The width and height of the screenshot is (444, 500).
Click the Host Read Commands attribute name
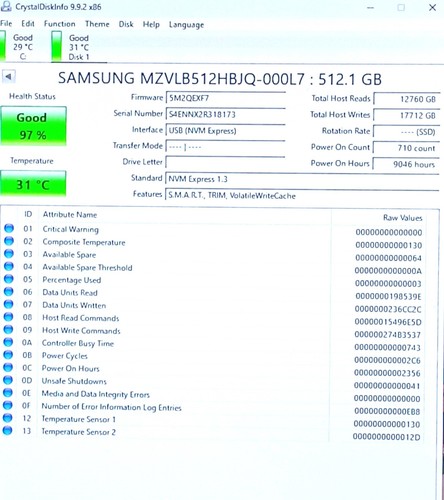click(x=80, y=318)
